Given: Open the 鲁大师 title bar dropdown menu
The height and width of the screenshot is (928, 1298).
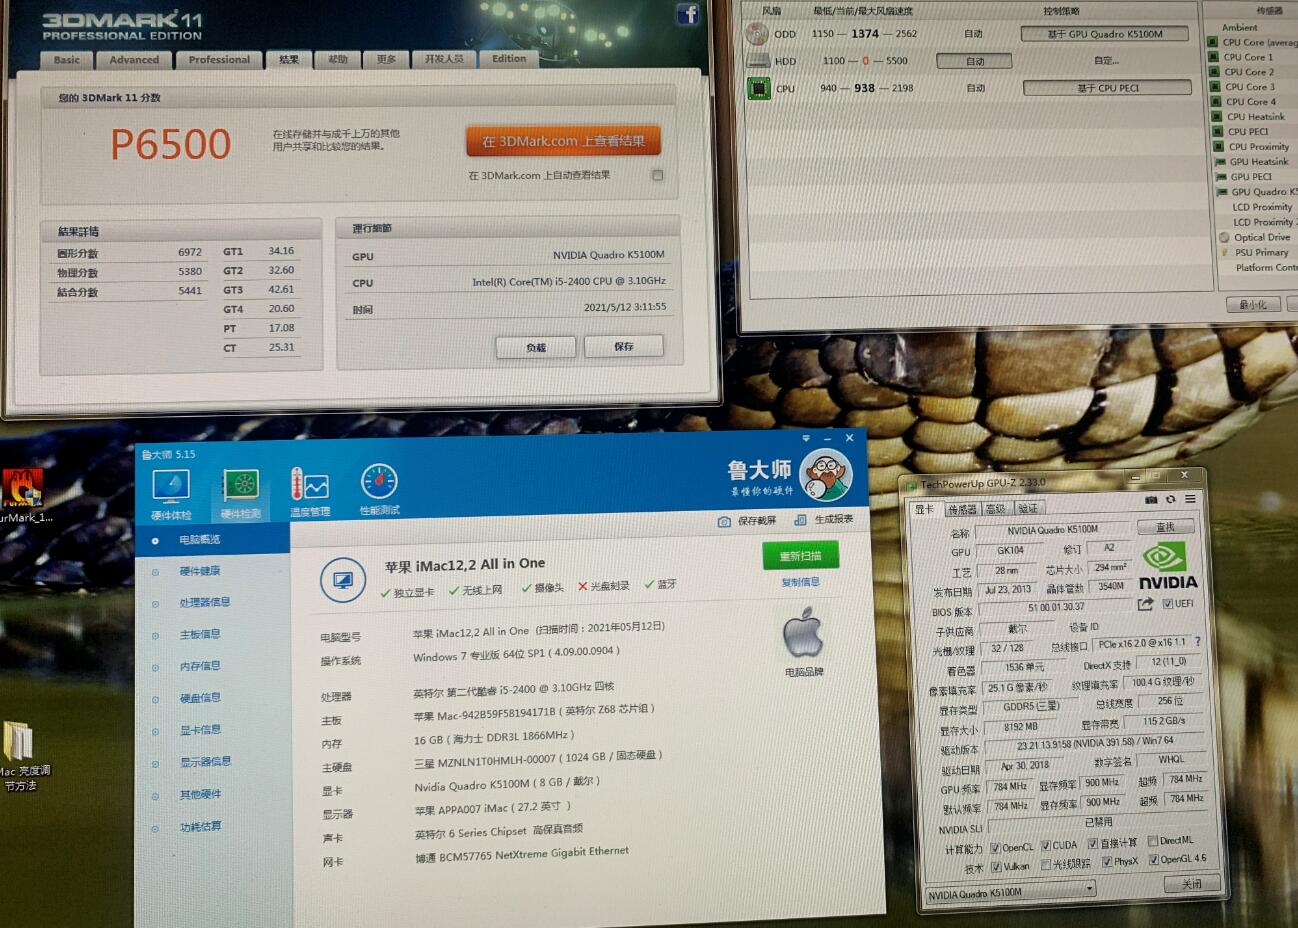Looking at the screenshot, I should 806,438.
